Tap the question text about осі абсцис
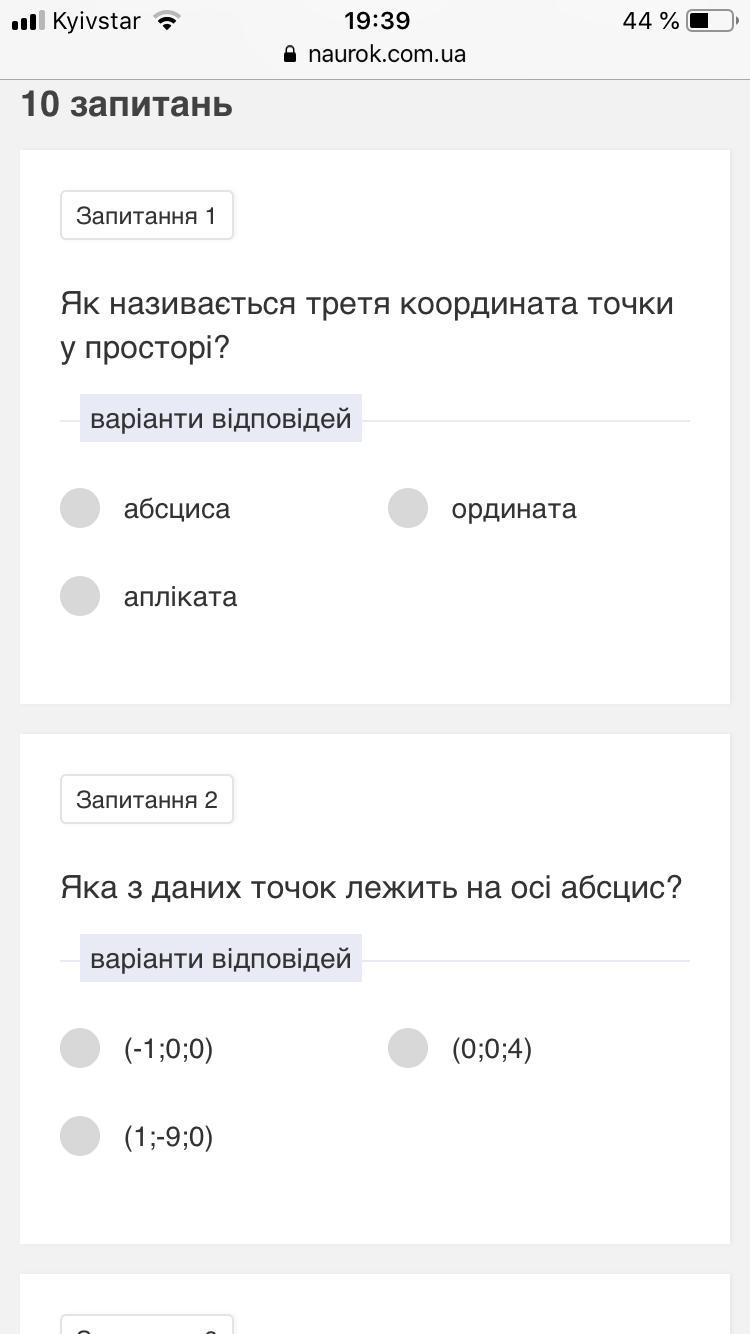 (371, 887)
